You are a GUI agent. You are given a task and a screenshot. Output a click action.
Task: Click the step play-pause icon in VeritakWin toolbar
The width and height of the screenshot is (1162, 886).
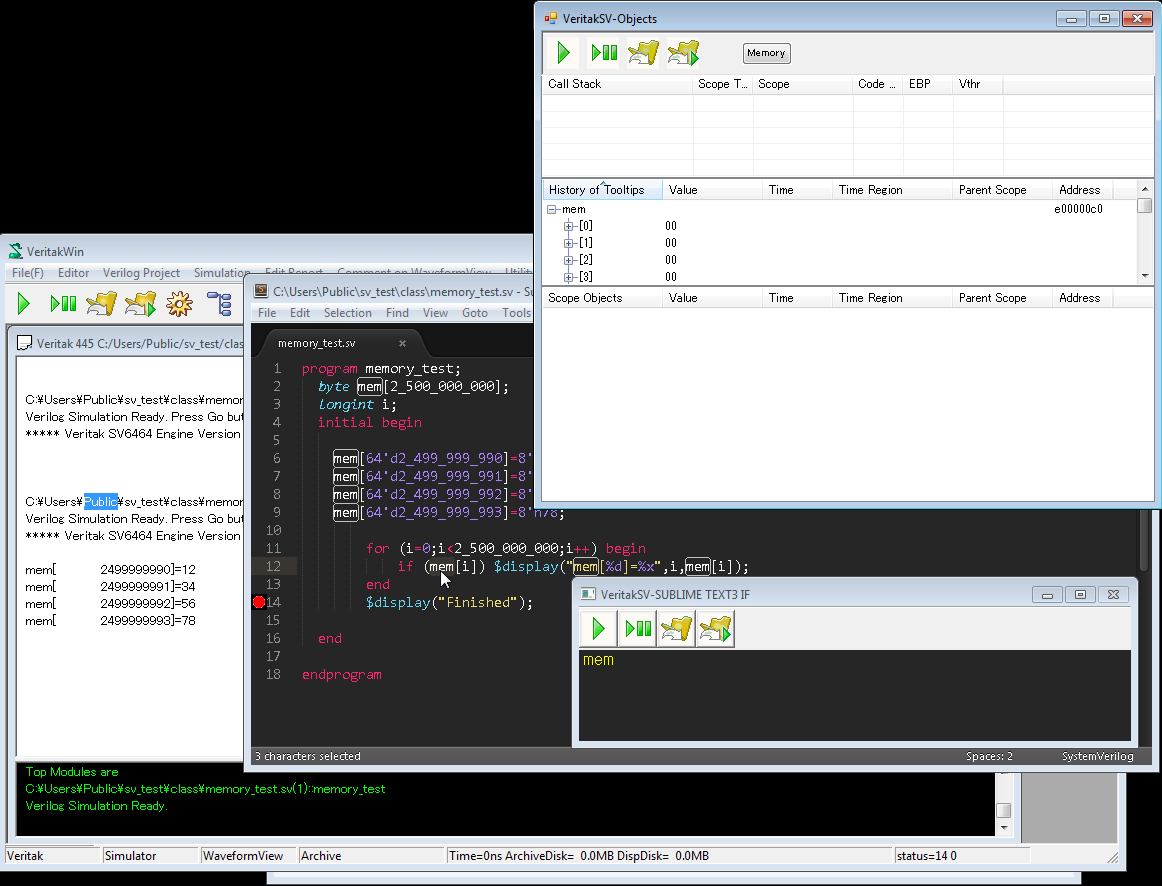[x=63, y=303]
